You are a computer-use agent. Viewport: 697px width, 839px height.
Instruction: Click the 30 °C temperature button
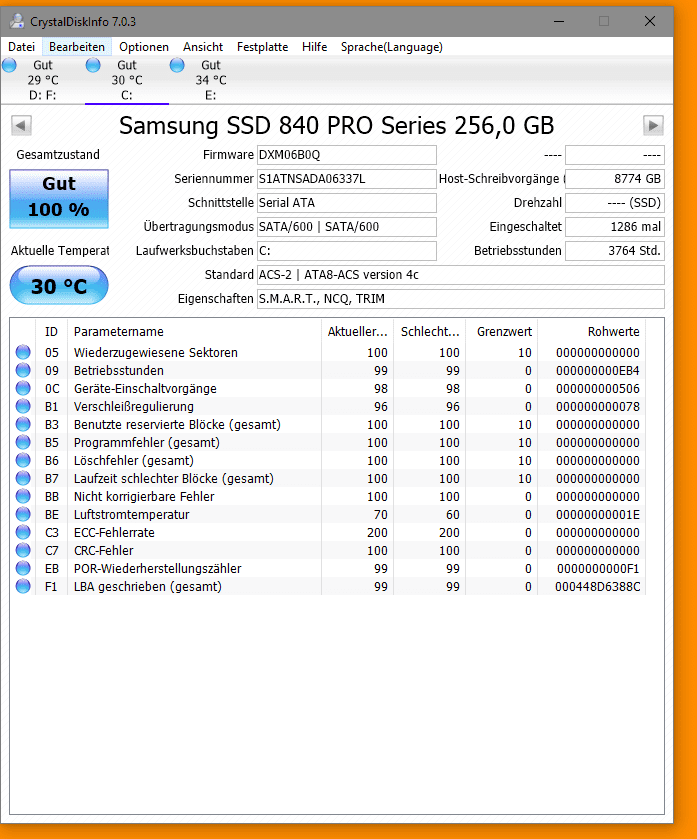tap(59, 285)
